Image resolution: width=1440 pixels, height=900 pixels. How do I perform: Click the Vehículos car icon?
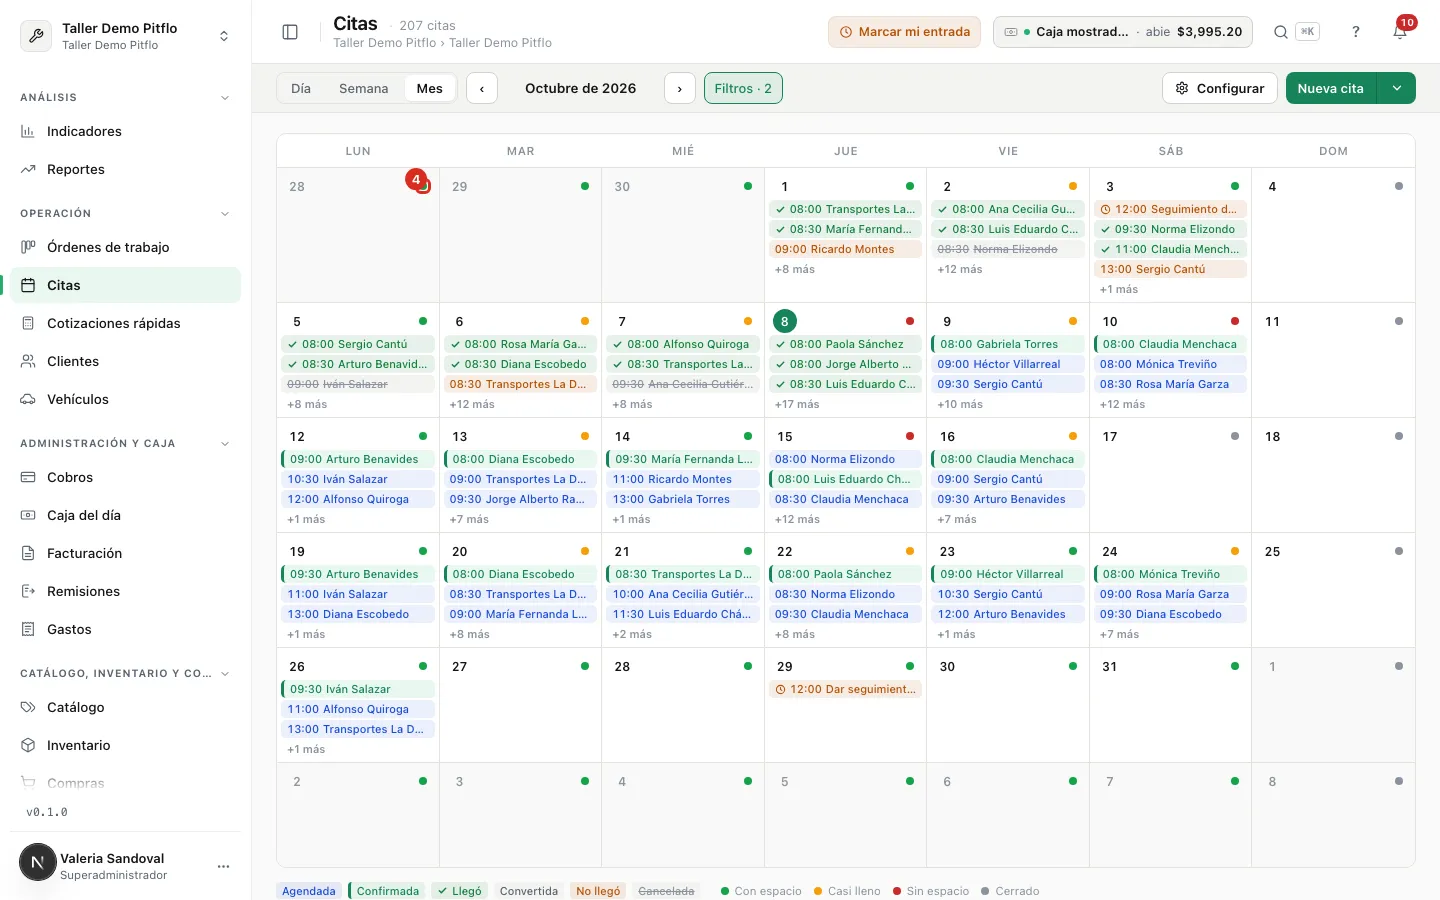coord(28,399)
